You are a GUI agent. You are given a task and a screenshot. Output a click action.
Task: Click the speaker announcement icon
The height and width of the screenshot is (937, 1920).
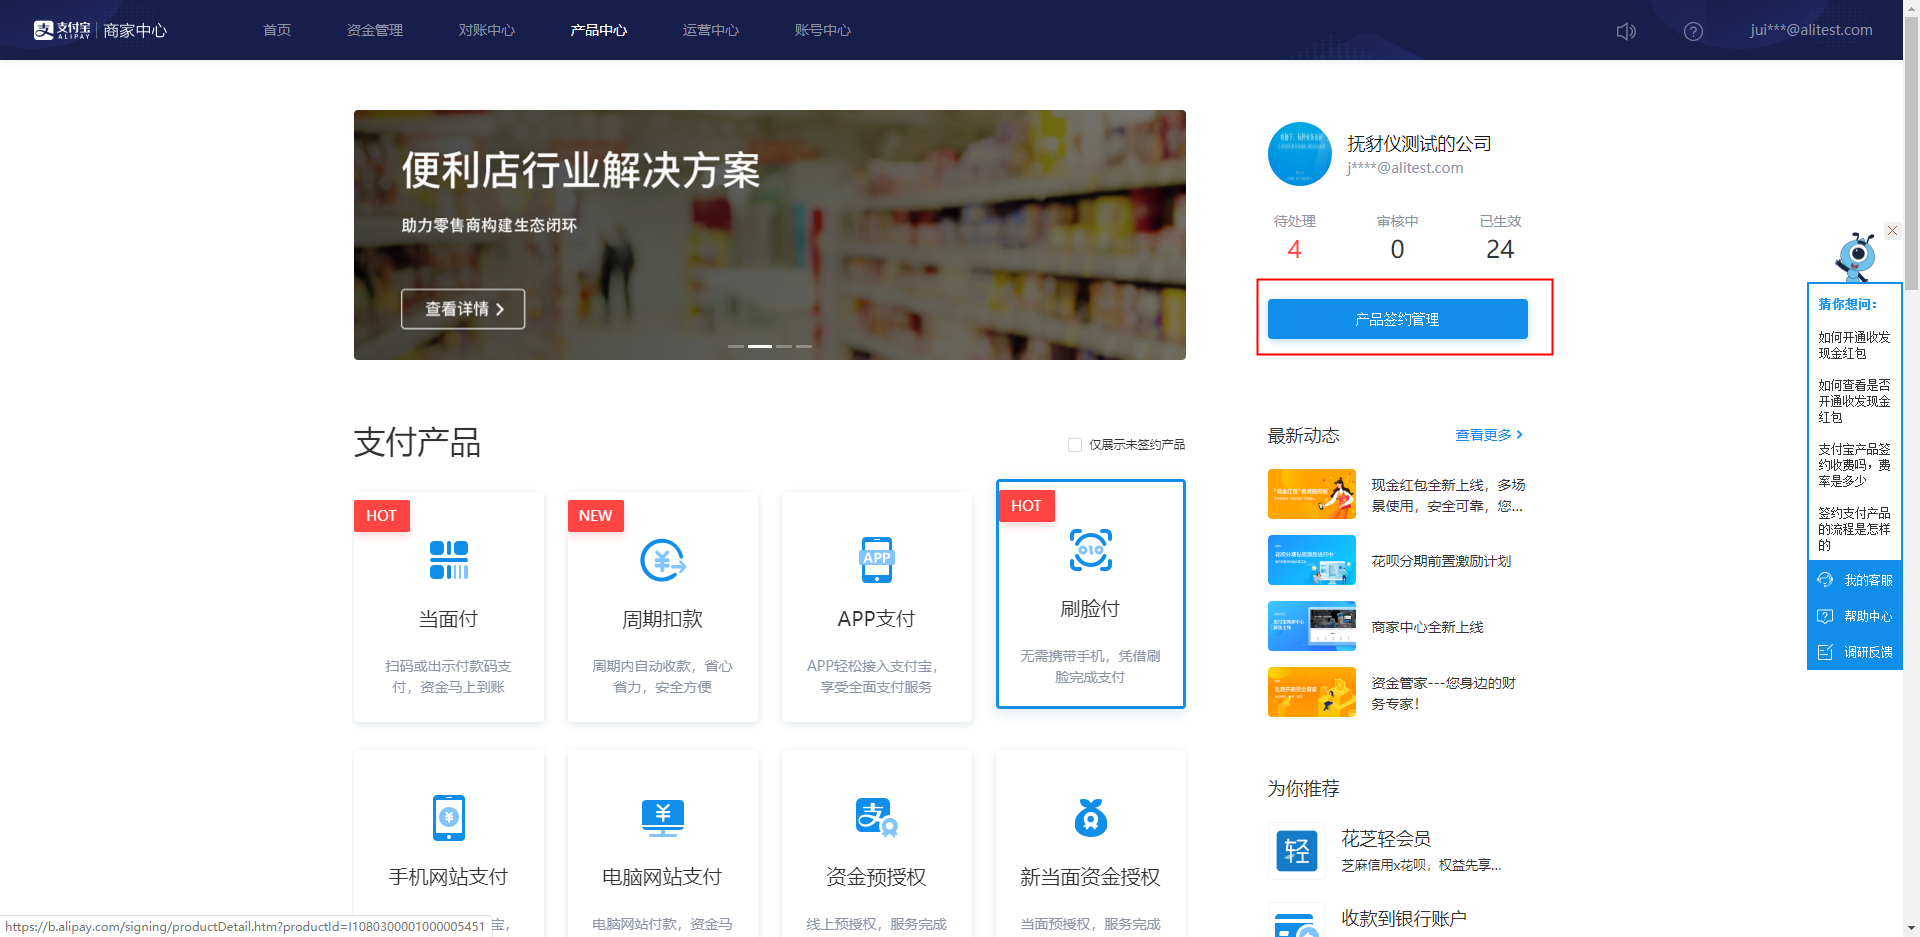1626,31
